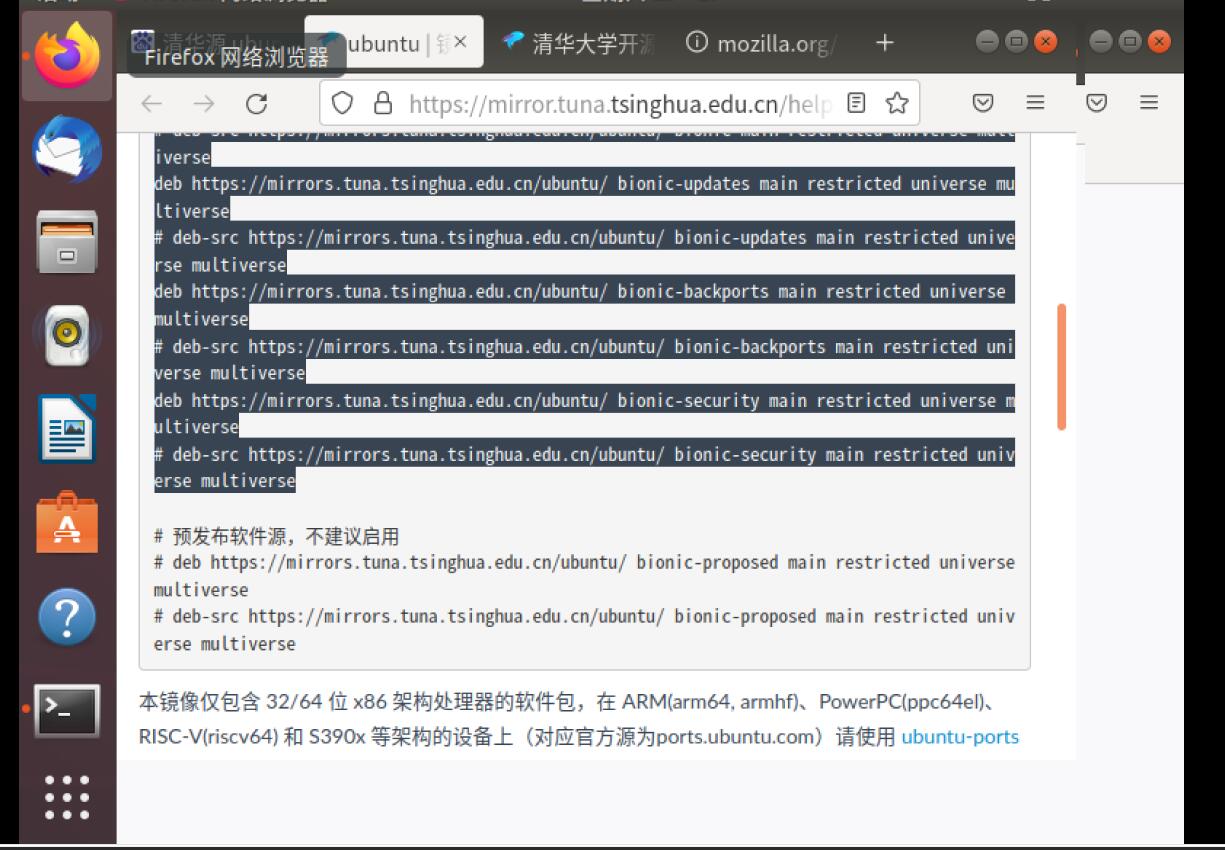
Task: Click the 'deb' bionic-updates source line
Action: coord(584,197)
